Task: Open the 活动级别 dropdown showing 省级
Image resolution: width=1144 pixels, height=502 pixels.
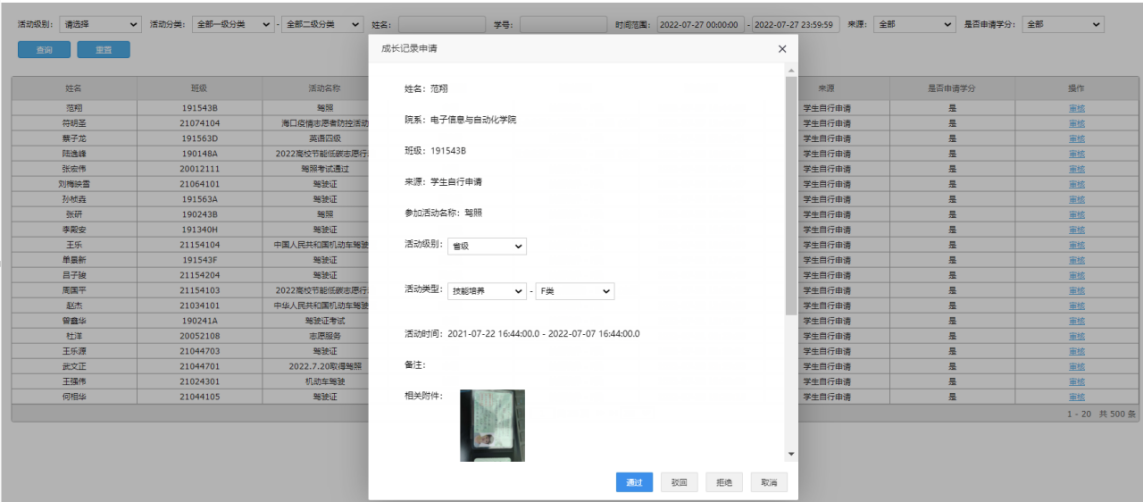Action: pyautogui.click(x=486, y=246)
